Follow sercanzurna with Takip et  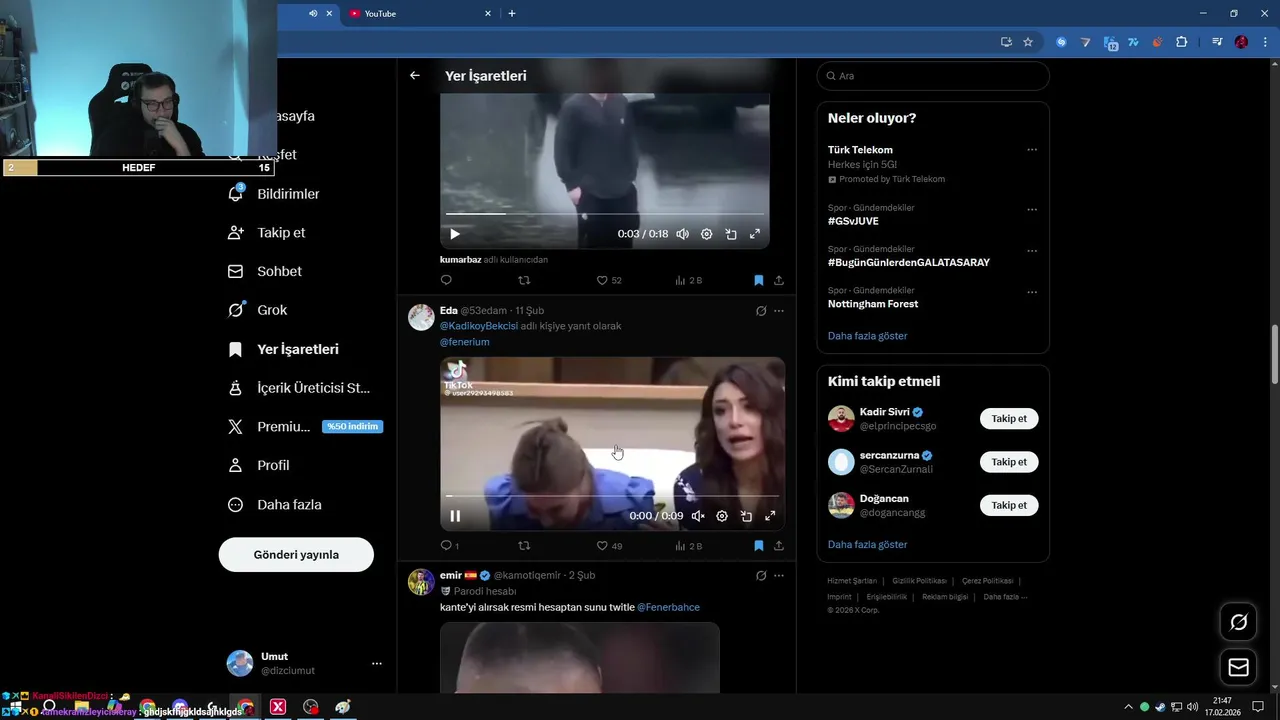[1009, 462]
